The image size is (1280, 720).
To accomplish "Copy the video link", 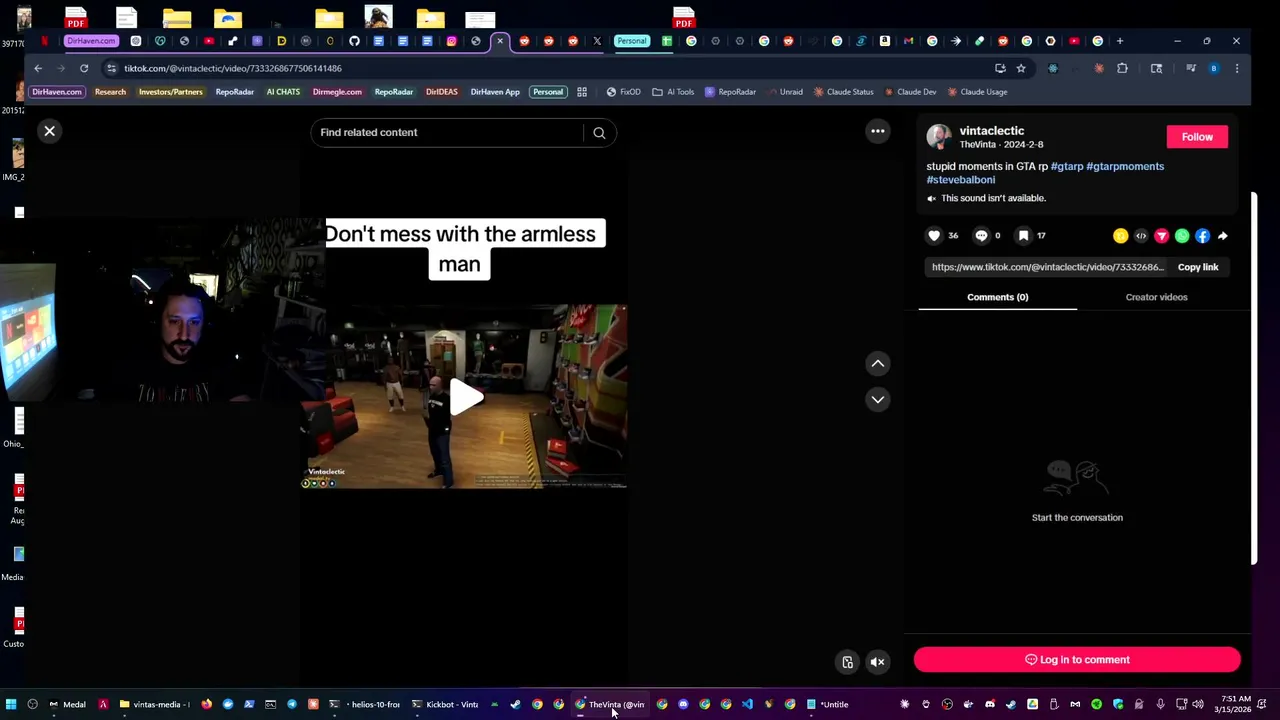I will point(1197,267).
